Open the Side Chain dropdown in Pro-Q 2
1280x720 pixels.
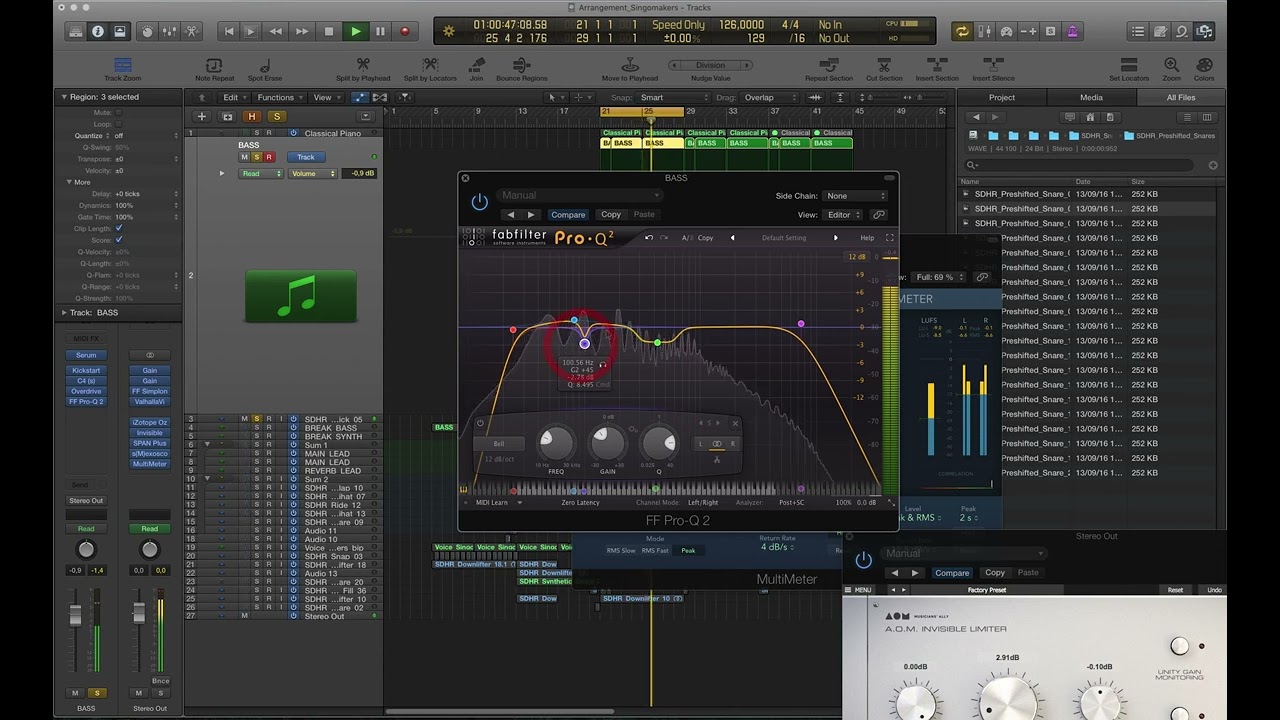coord(855,196)
